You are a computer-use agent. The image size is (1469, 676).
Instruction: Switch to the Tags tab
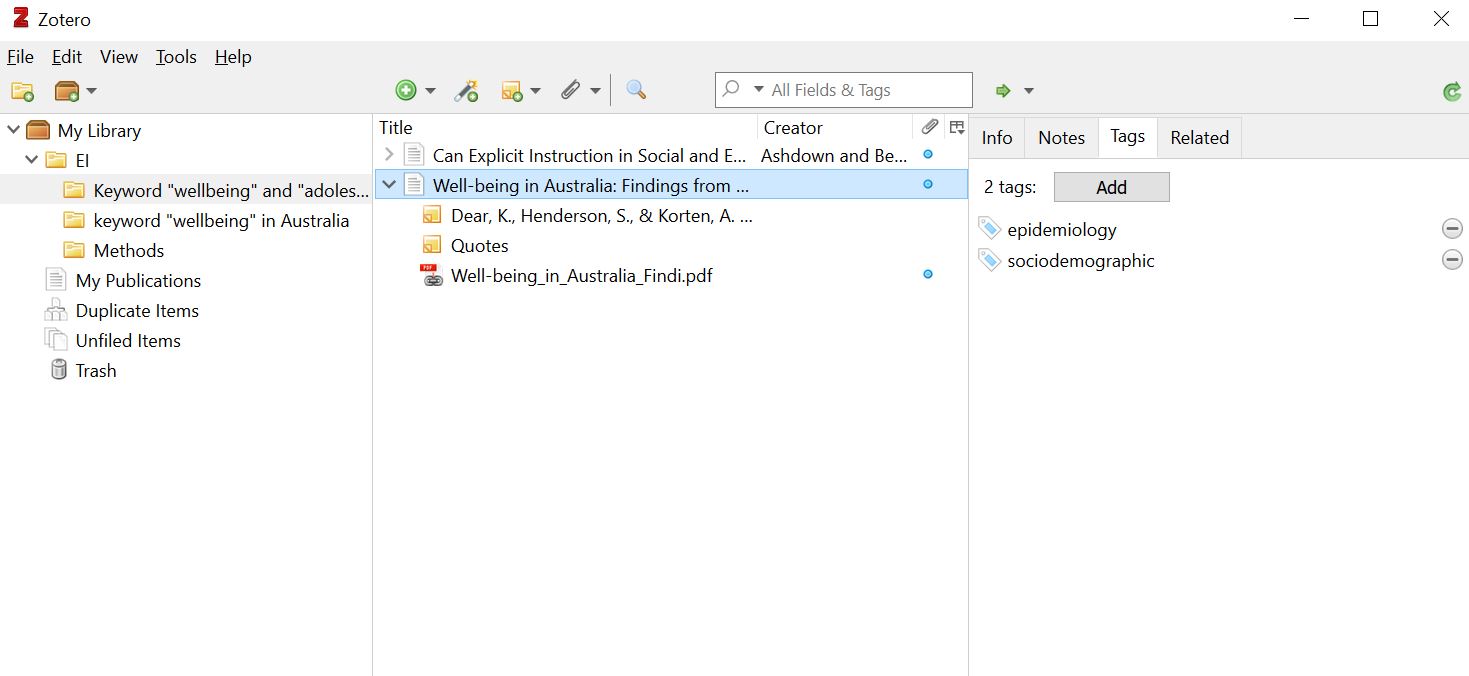click(1127, 137)
